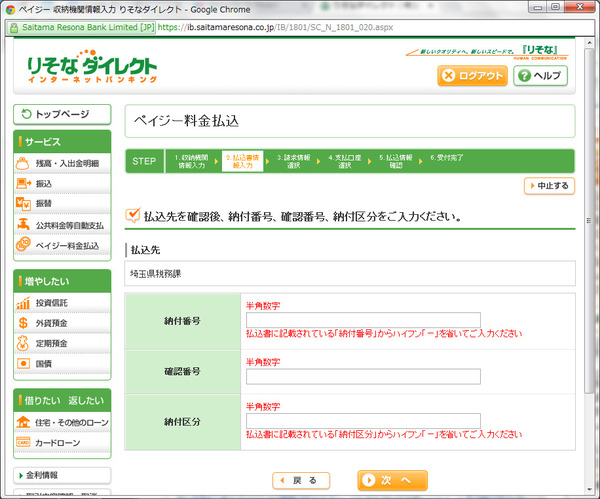The width and height of the screenshot is (600, 499).
Task: Click step 4 支払口座選択
Action: click(x=344, y=161)
